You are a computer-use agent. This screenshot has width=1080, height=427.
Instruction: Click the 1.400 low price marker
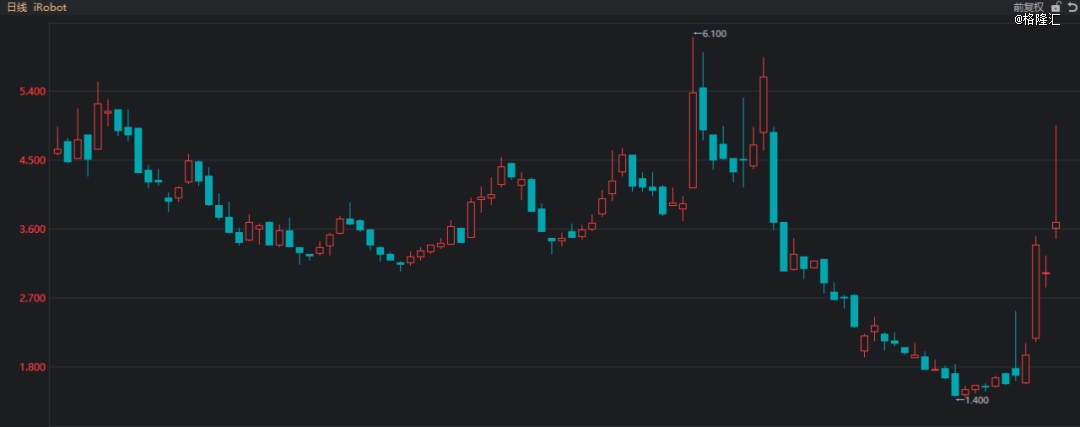(x=974, y=400)
